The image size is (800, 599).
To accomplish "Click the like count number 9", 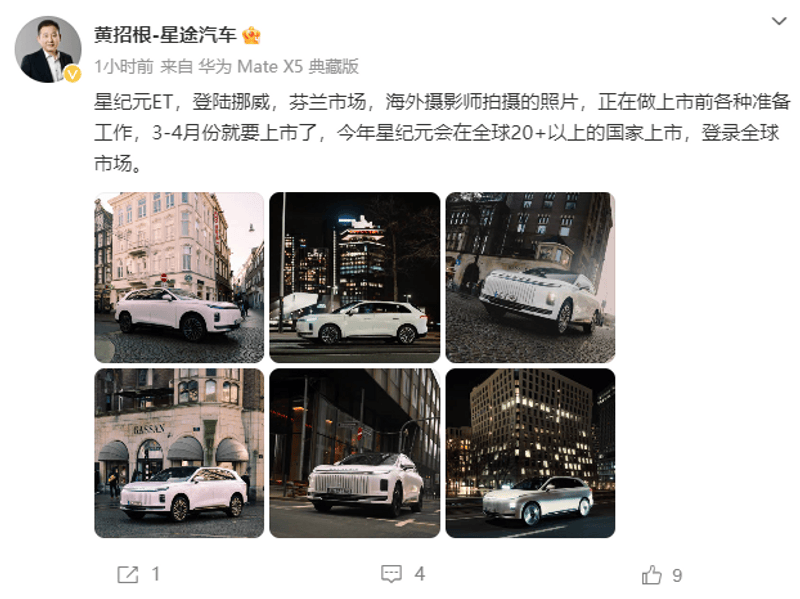I will [x=677, y=576].
